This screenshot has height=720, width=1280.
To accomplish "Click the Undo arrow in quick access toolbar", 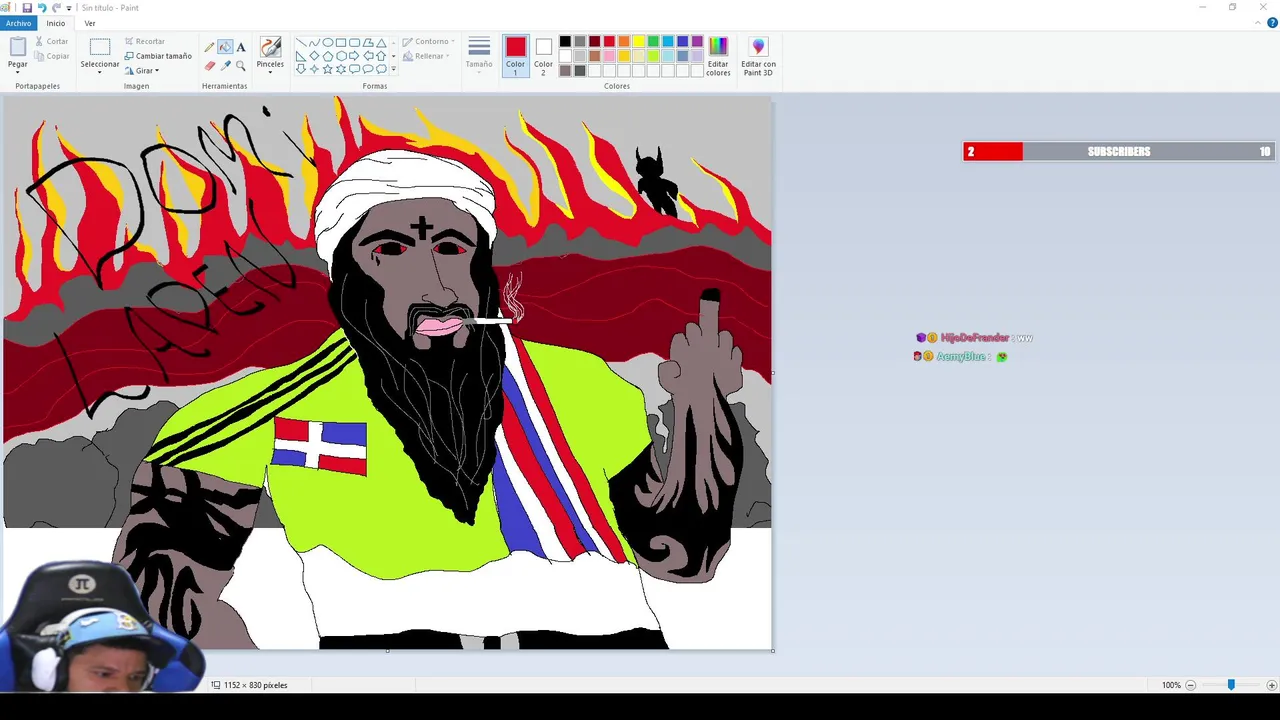I will [42, 8].
